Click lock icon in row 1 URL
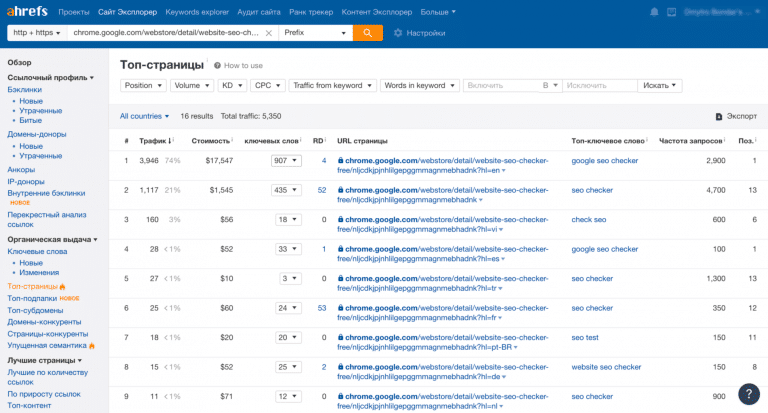Viewport: 768px width, 413px height. pyautogui.click(x=340, y=160)
